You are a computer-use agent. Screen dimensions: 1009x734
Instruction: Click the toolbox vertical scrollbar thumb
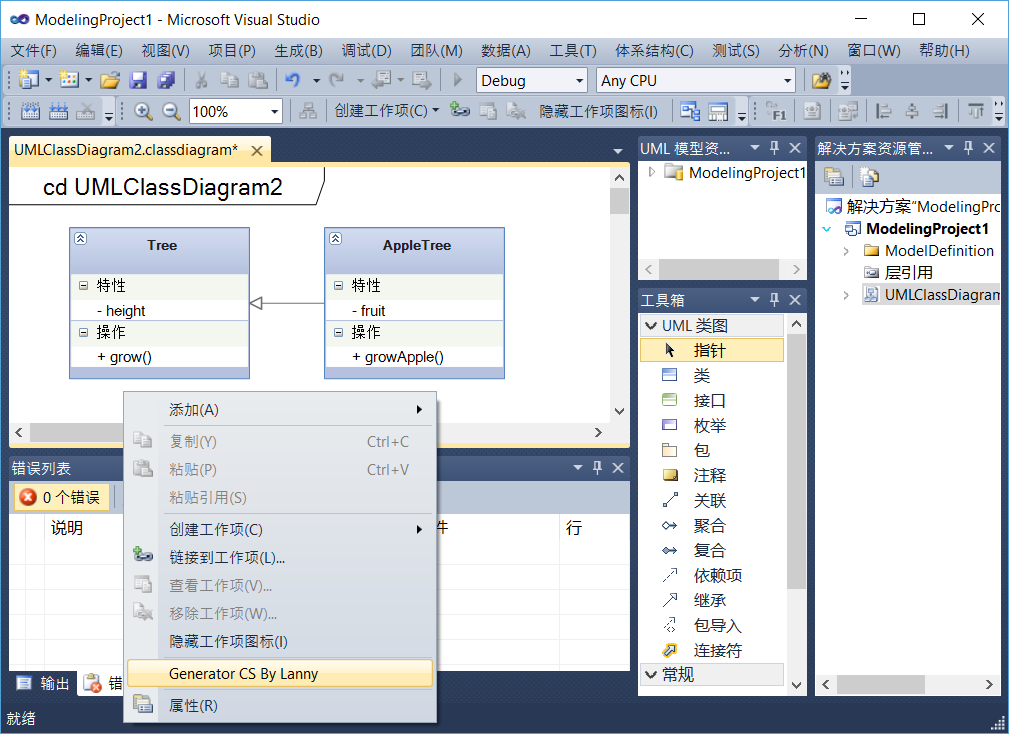coord(796,461)
